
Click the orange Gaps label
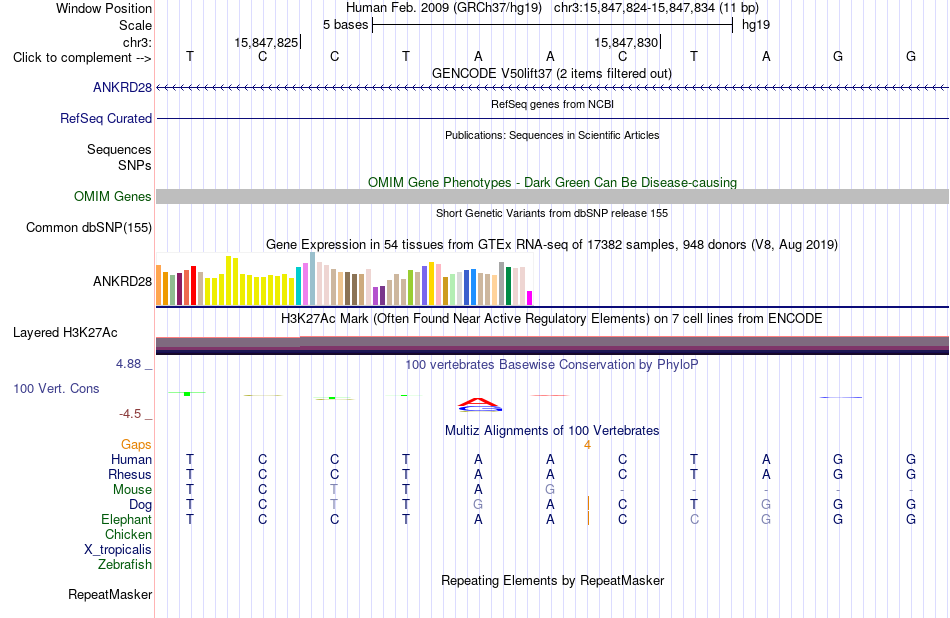(136, 444)
